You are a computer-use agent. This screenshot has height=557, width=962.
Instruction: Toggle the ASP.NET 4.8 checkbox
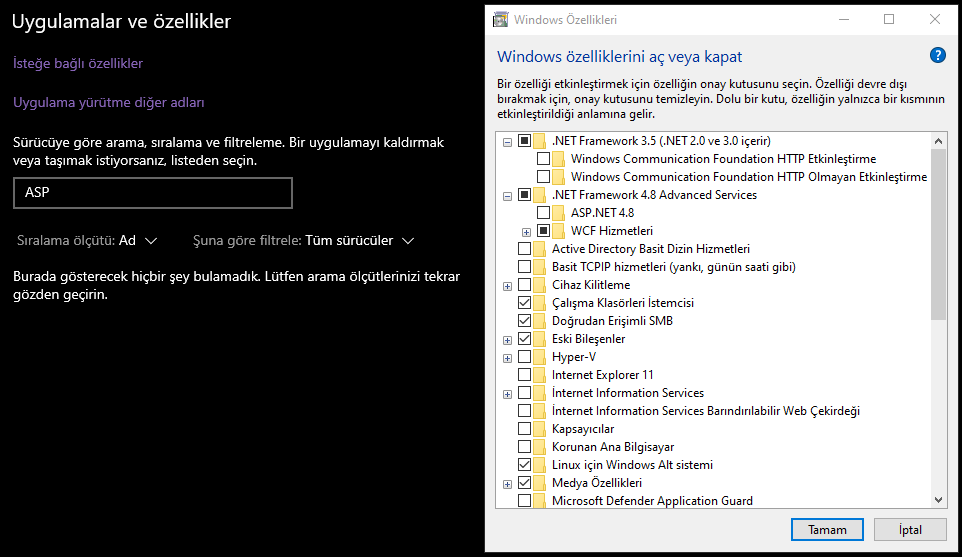543,213
